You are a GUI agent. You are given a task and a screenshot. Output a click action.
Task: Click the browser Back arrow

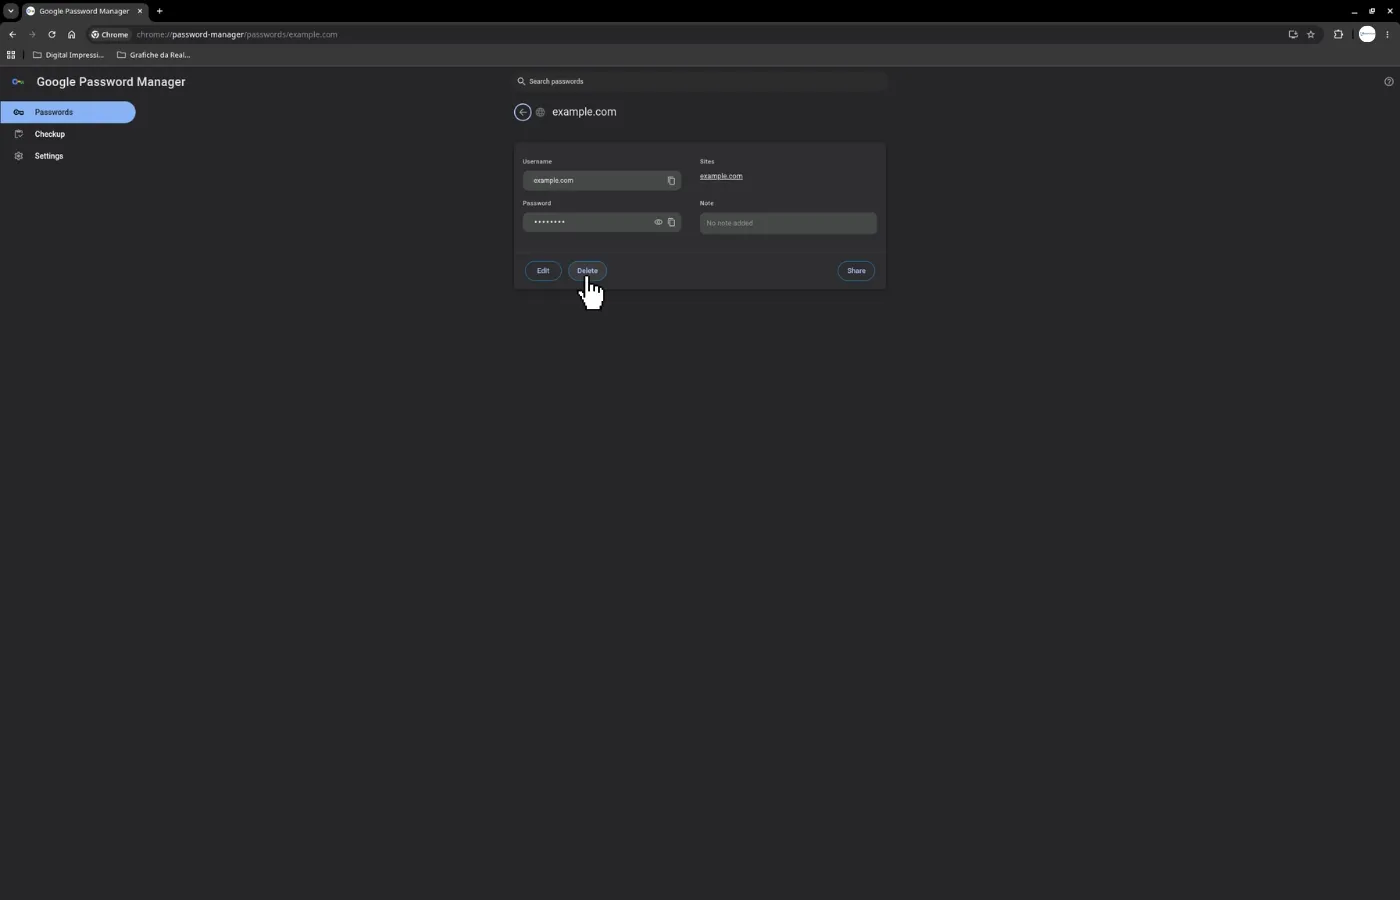click(x=12, y=34)
